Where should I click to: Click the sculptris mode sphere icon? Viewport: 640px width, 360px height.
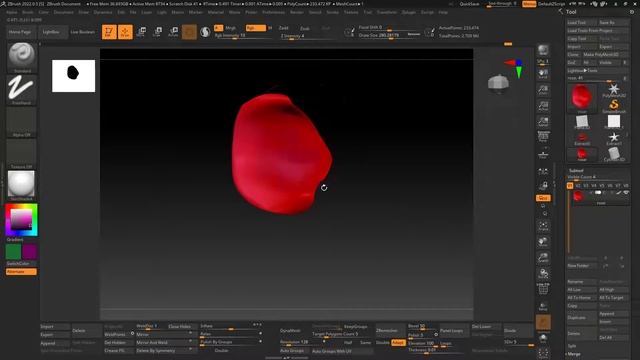[205, 32]
